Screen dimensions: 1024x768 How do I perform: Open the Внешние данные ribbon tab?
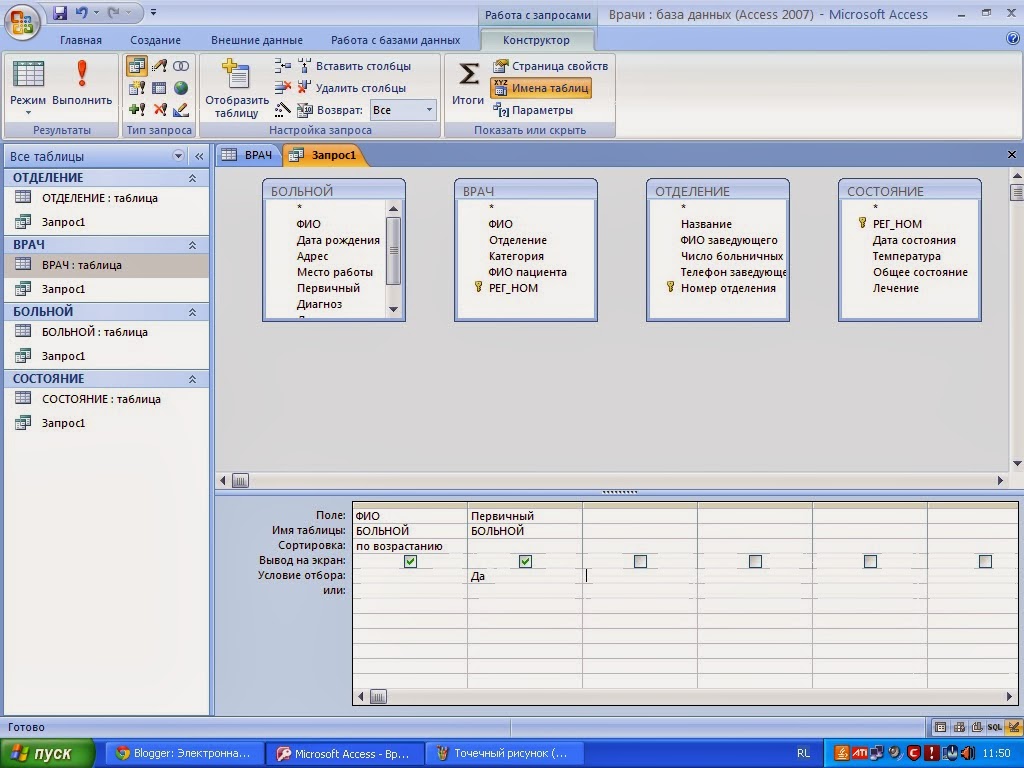click(257, 40)
